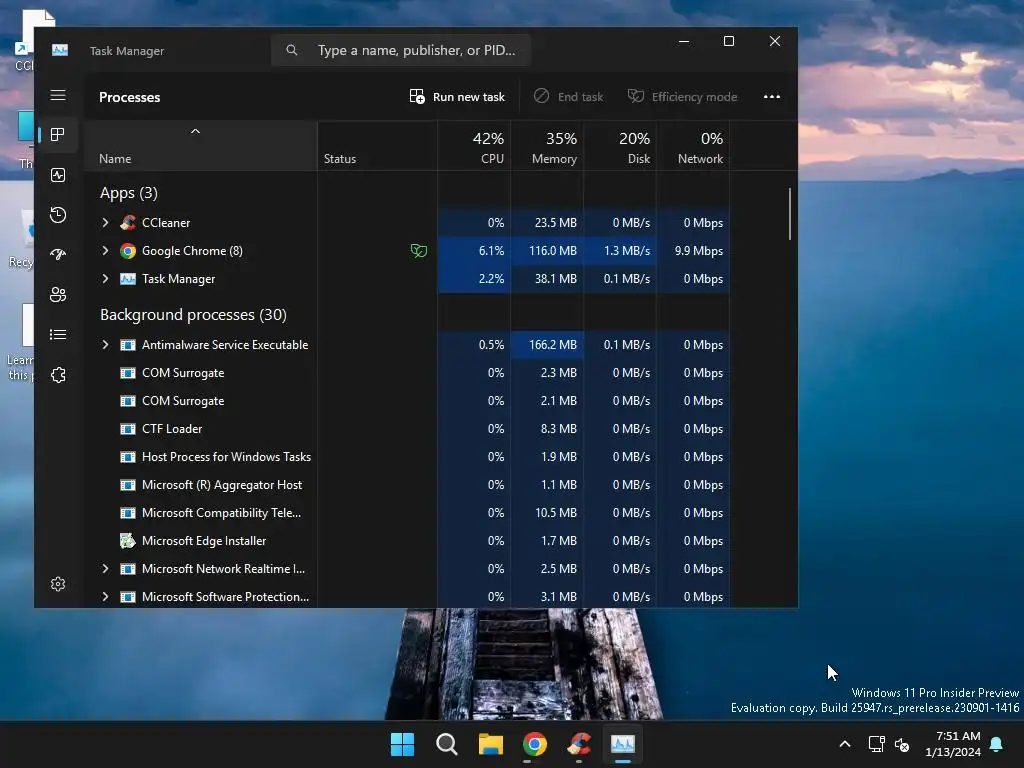Open the Windows Start button
Image resolution: width=1024 pixels, height=768 pixels.
[402, 744]
